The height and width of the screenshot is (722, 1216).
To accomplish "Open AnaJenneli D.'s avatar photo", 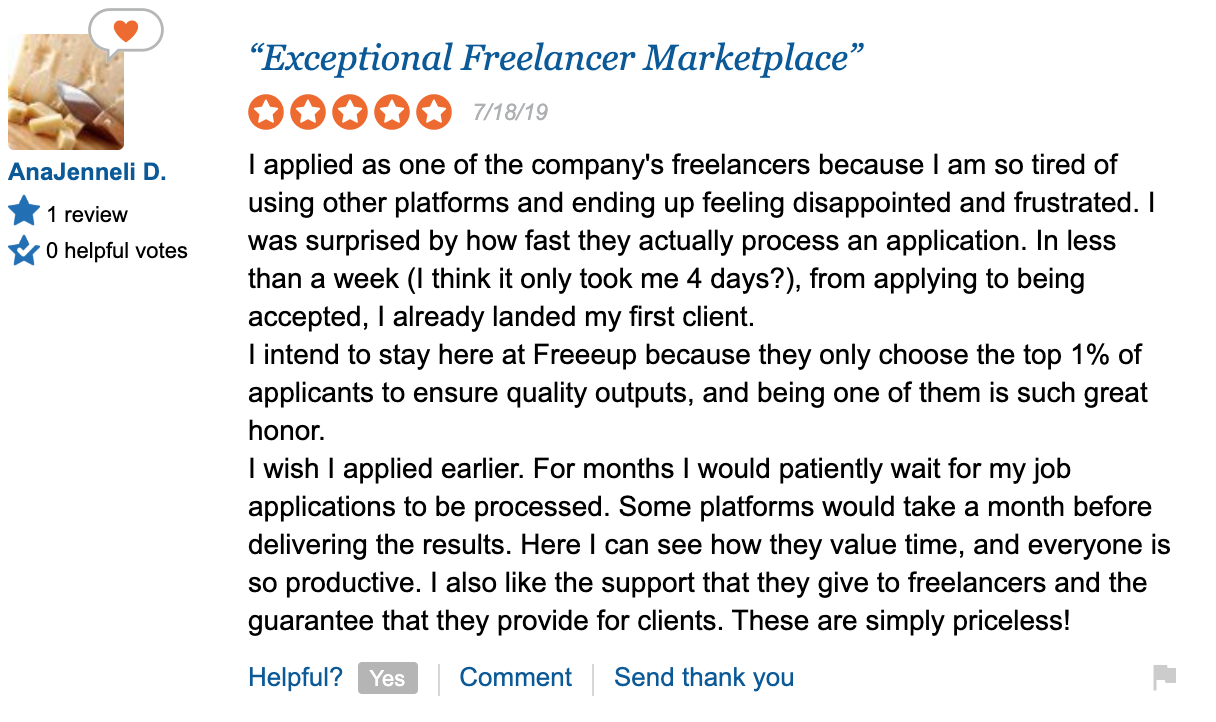I will pos(66,92).
